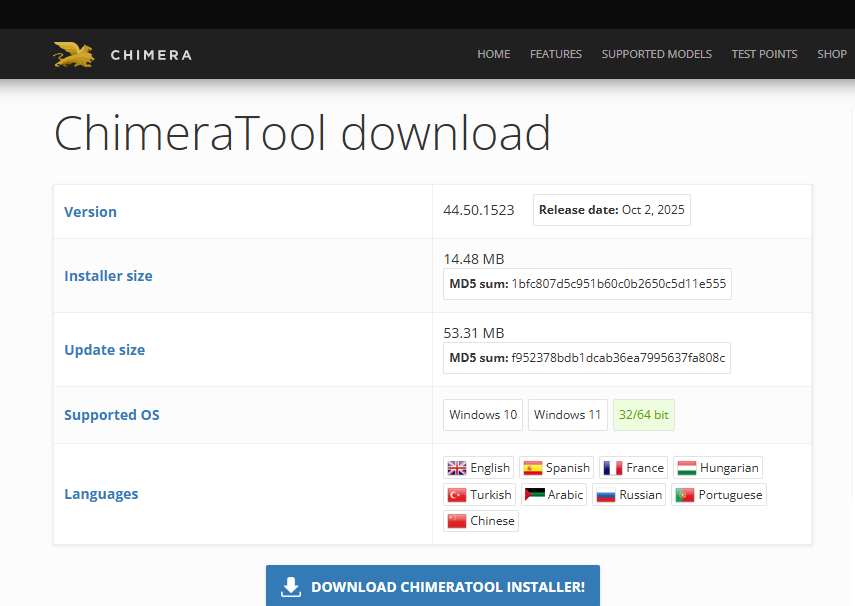Screen dimensions: 855x606
Task: Select the Hungarian flag language icon
Action: tap(687, 467)
